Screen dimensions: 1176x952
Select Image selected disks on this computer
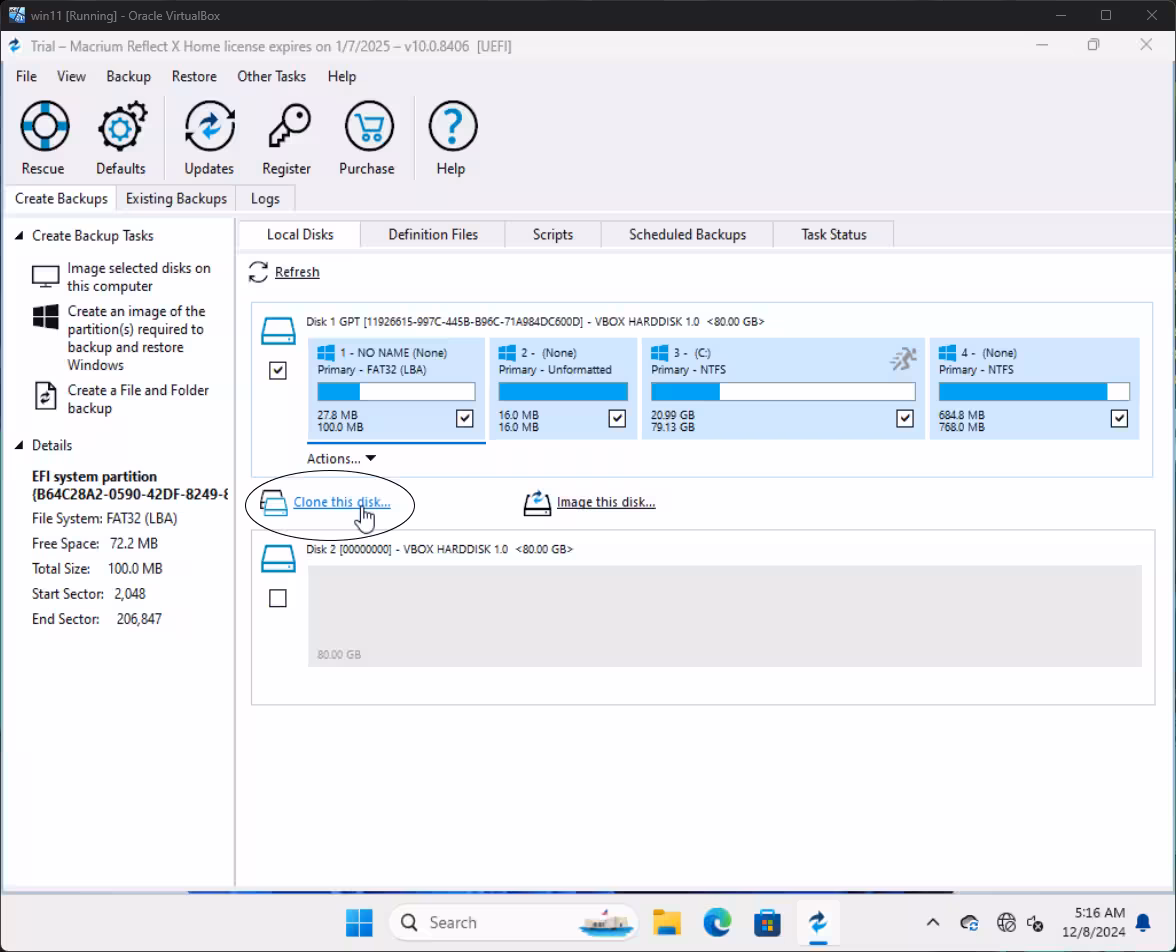139,277
